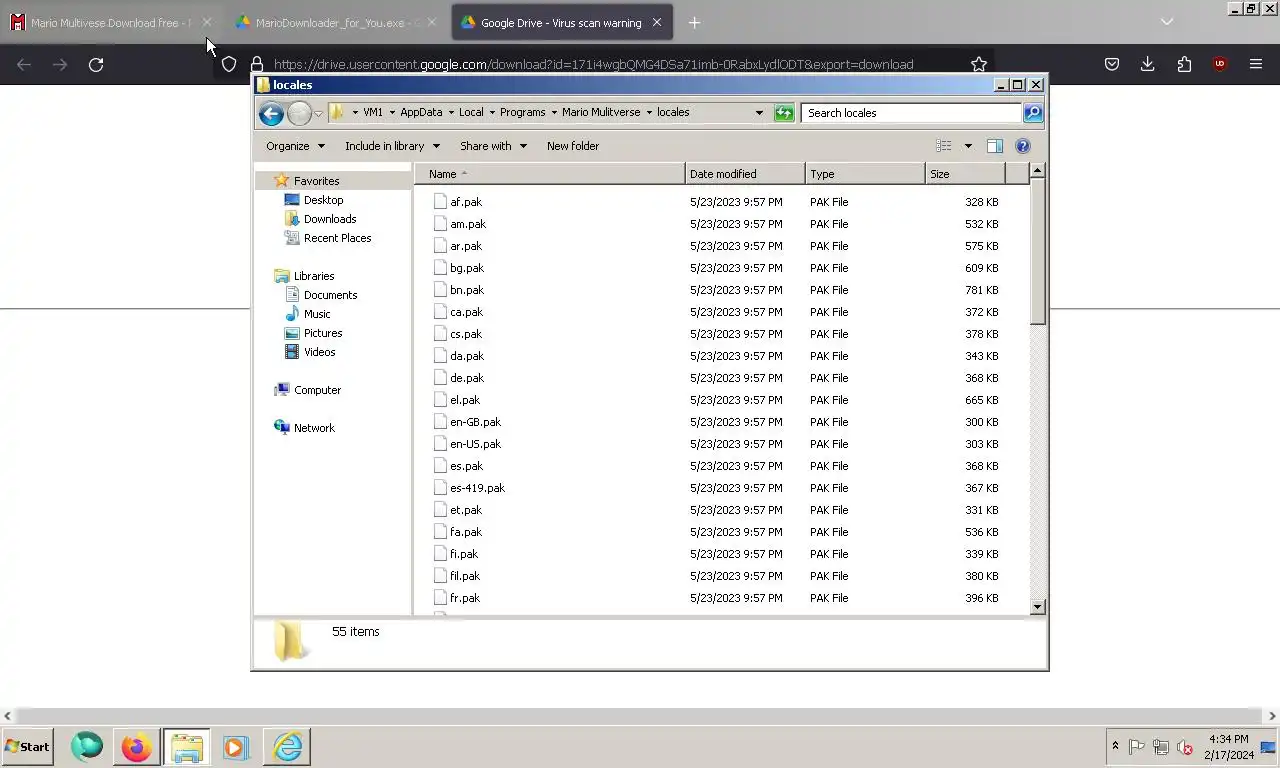
Task: Select Documents library
Action: click(330, 295)
